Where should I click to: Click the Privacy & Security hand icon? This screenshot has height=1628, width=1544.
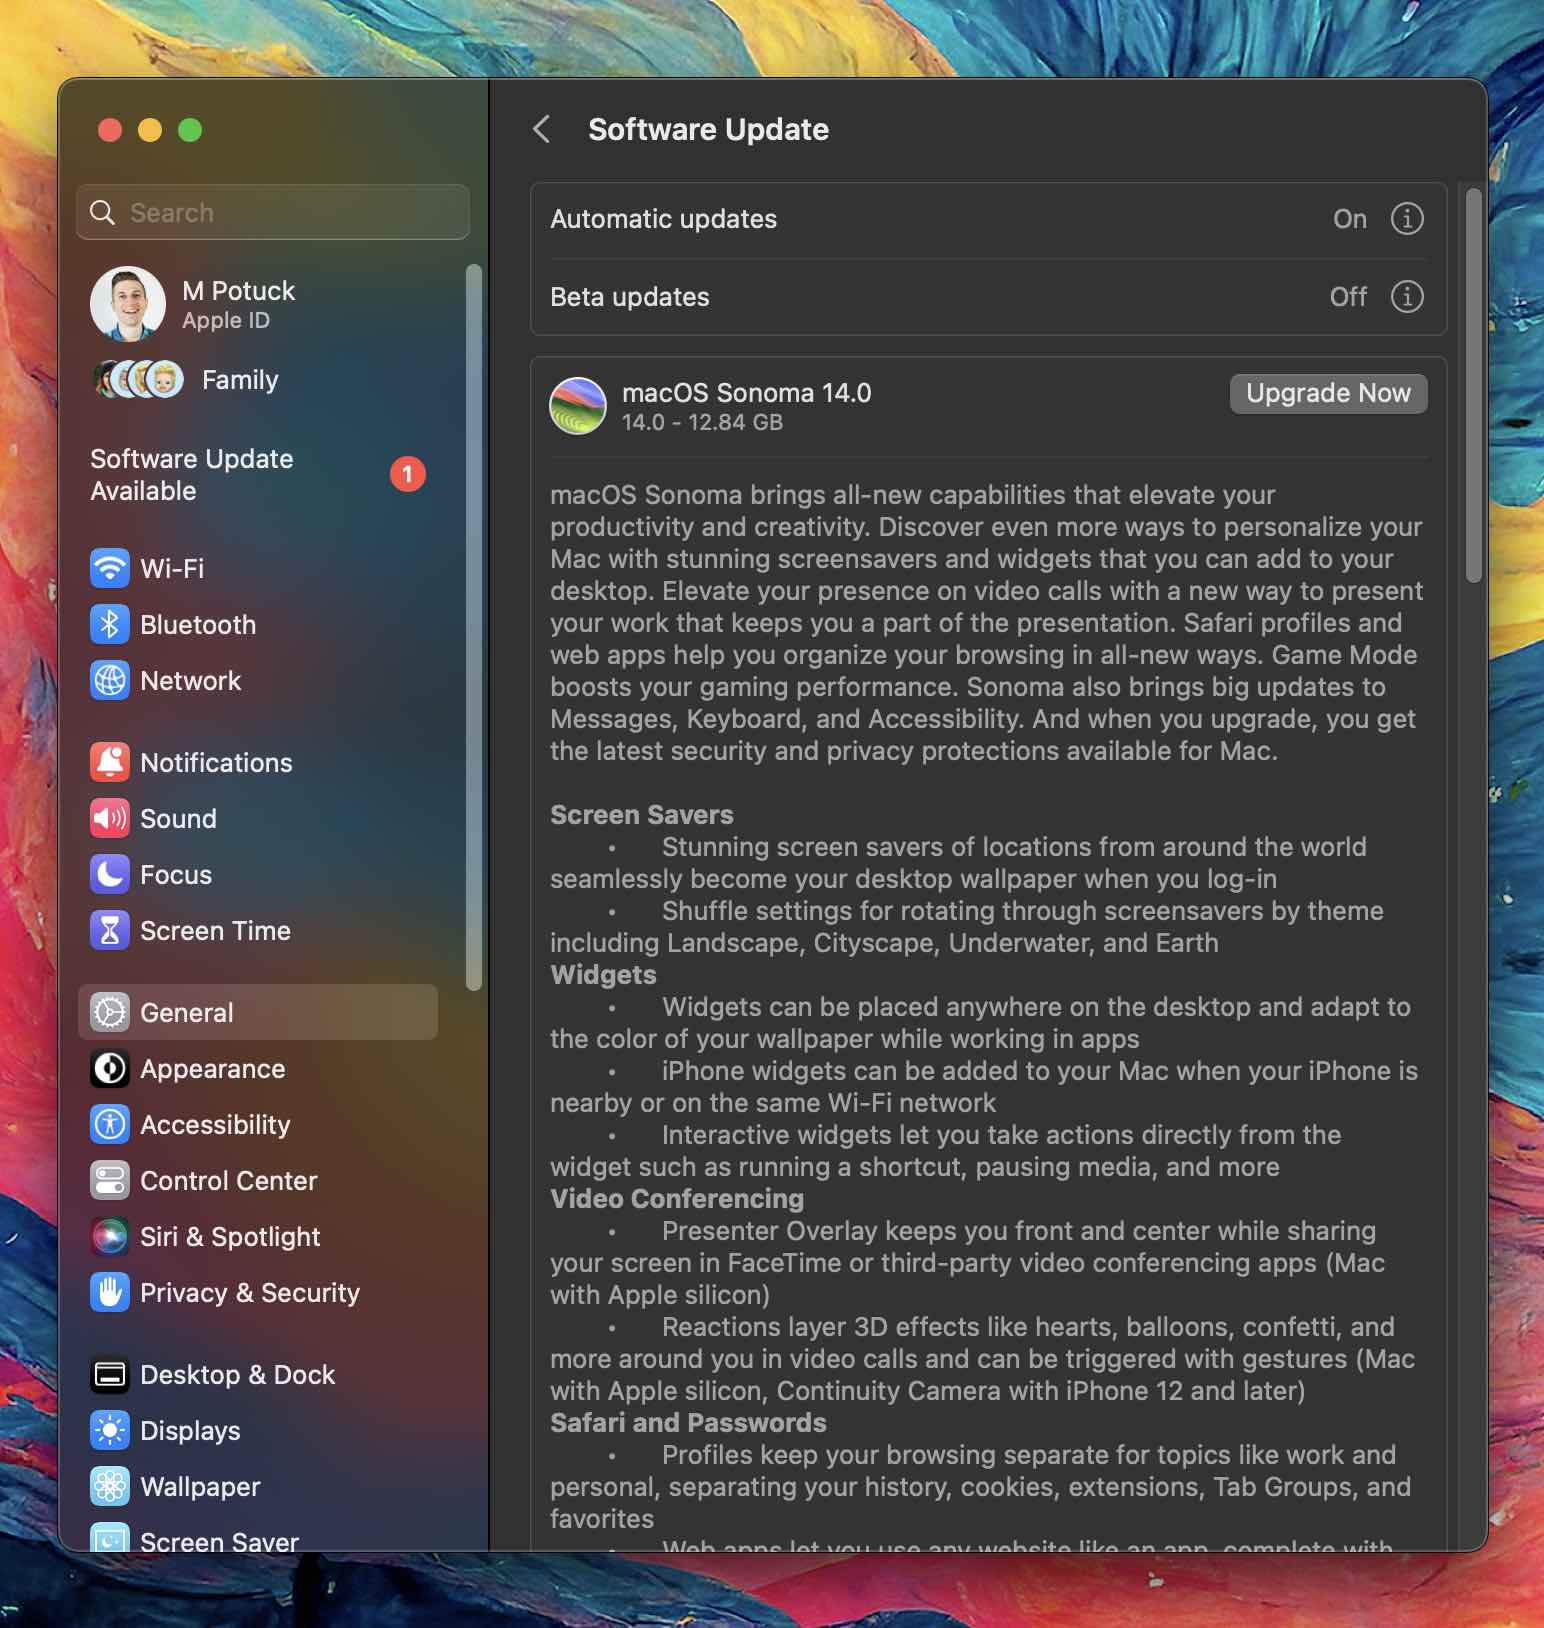coord(110,1292)
